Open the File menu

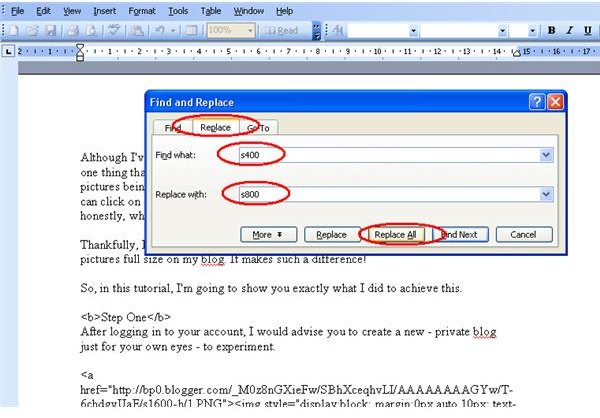[x=18, y=11]
